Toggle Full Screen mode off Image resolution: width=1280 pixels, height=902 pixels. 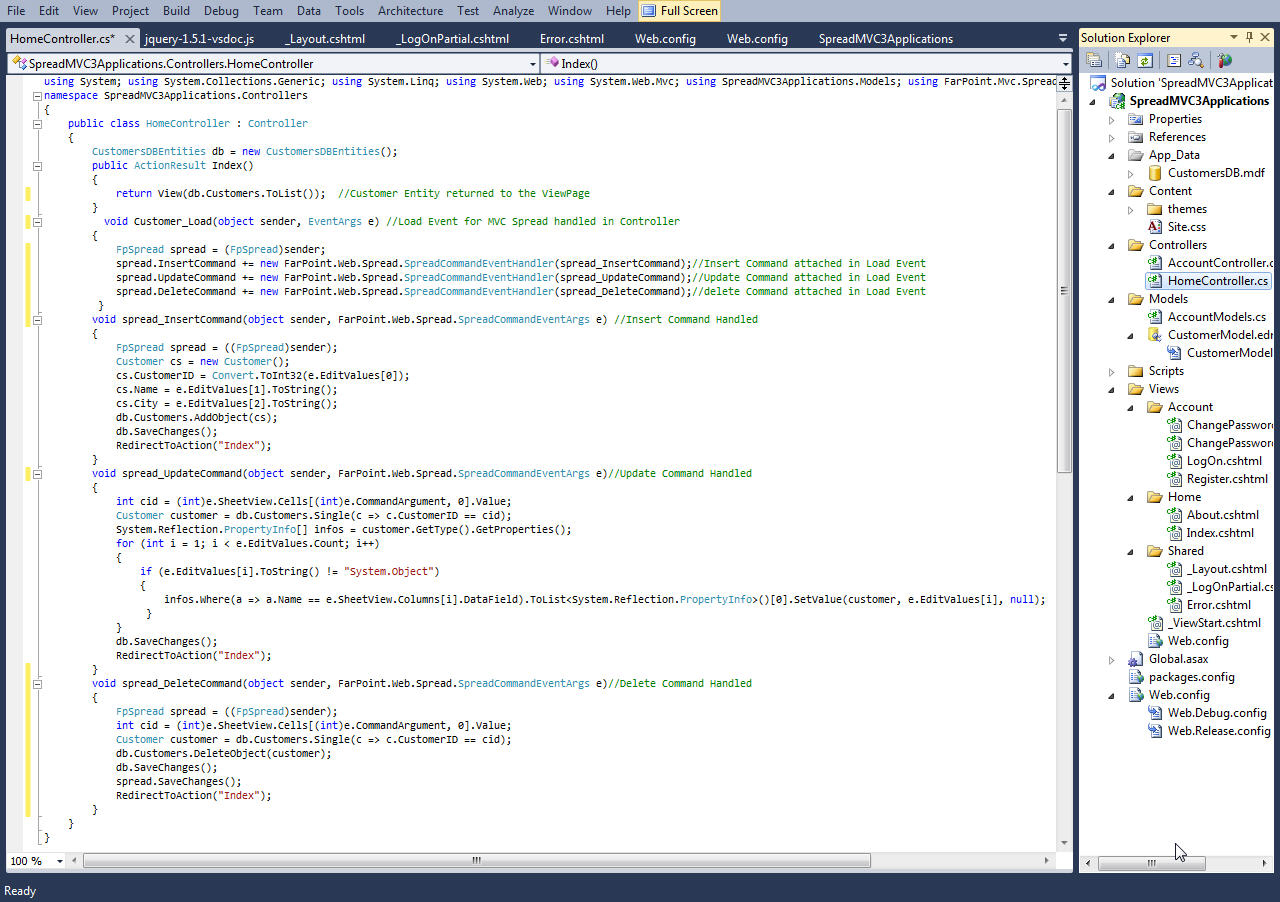(679, 11)
